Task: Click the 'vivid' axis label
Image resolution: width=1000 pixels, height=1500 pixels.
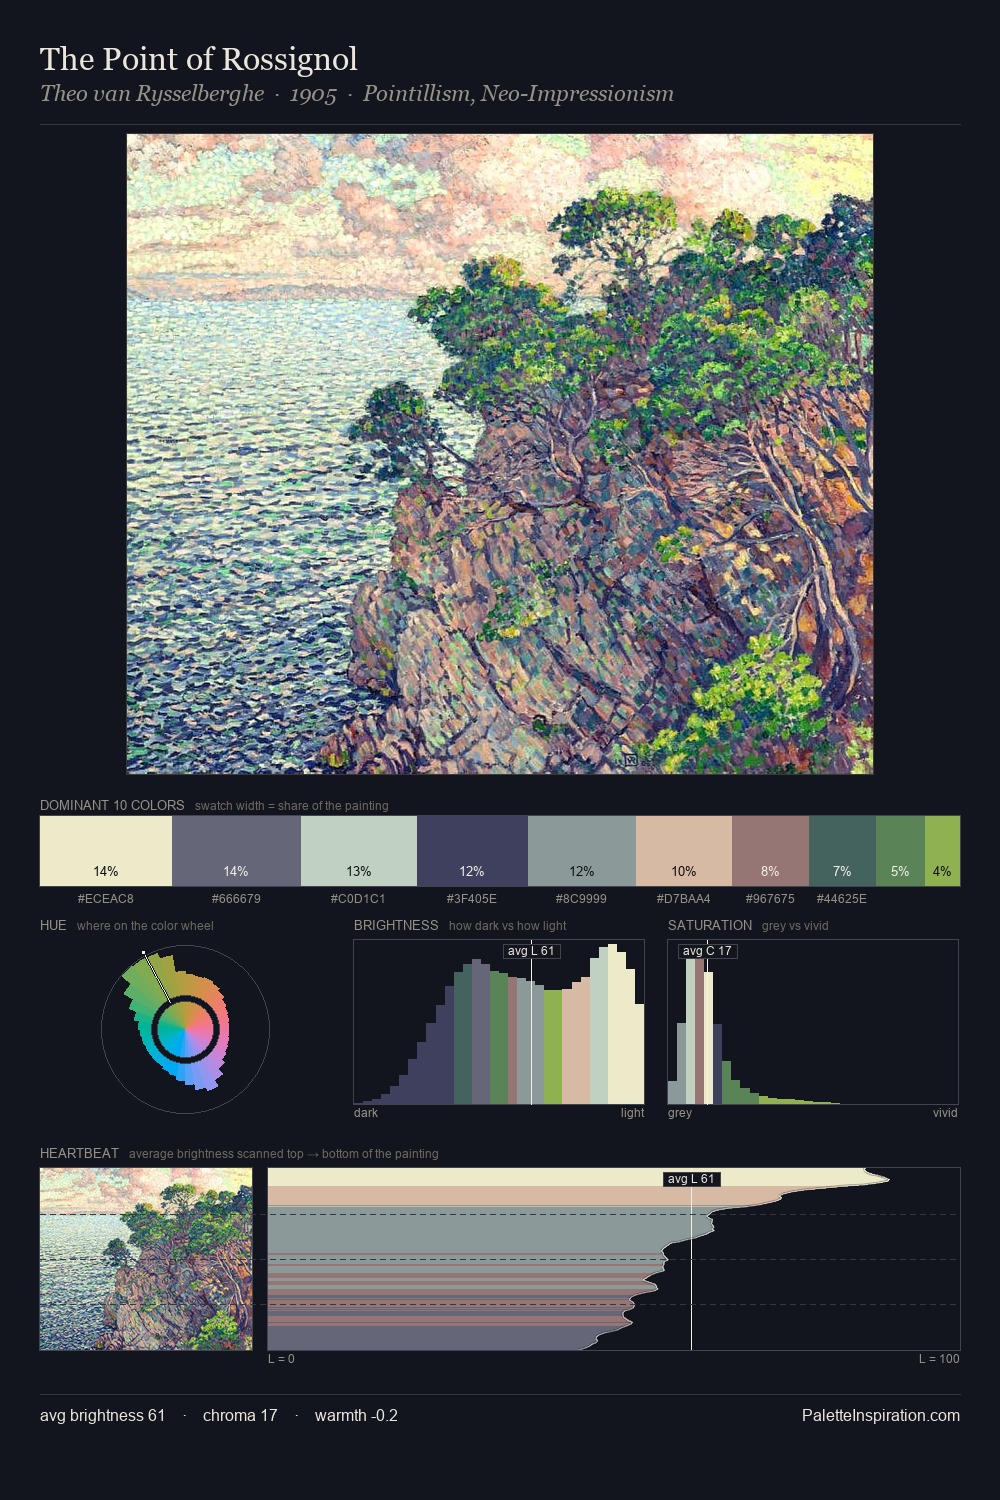Action: point(945,1113)
